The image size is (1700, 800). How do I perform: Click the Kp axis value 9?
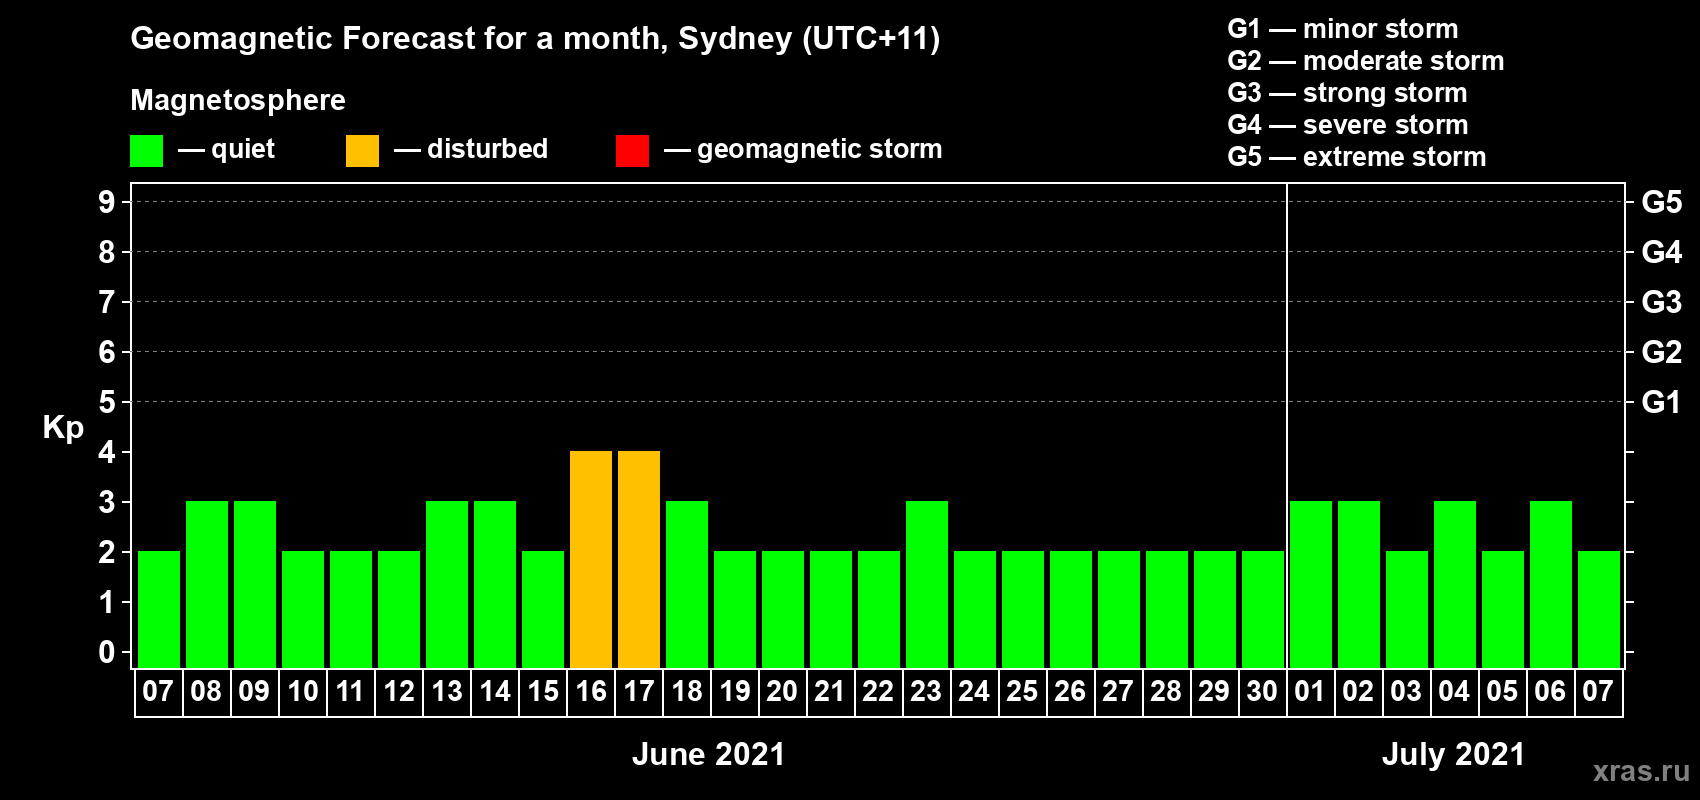[x=107, y=202]
